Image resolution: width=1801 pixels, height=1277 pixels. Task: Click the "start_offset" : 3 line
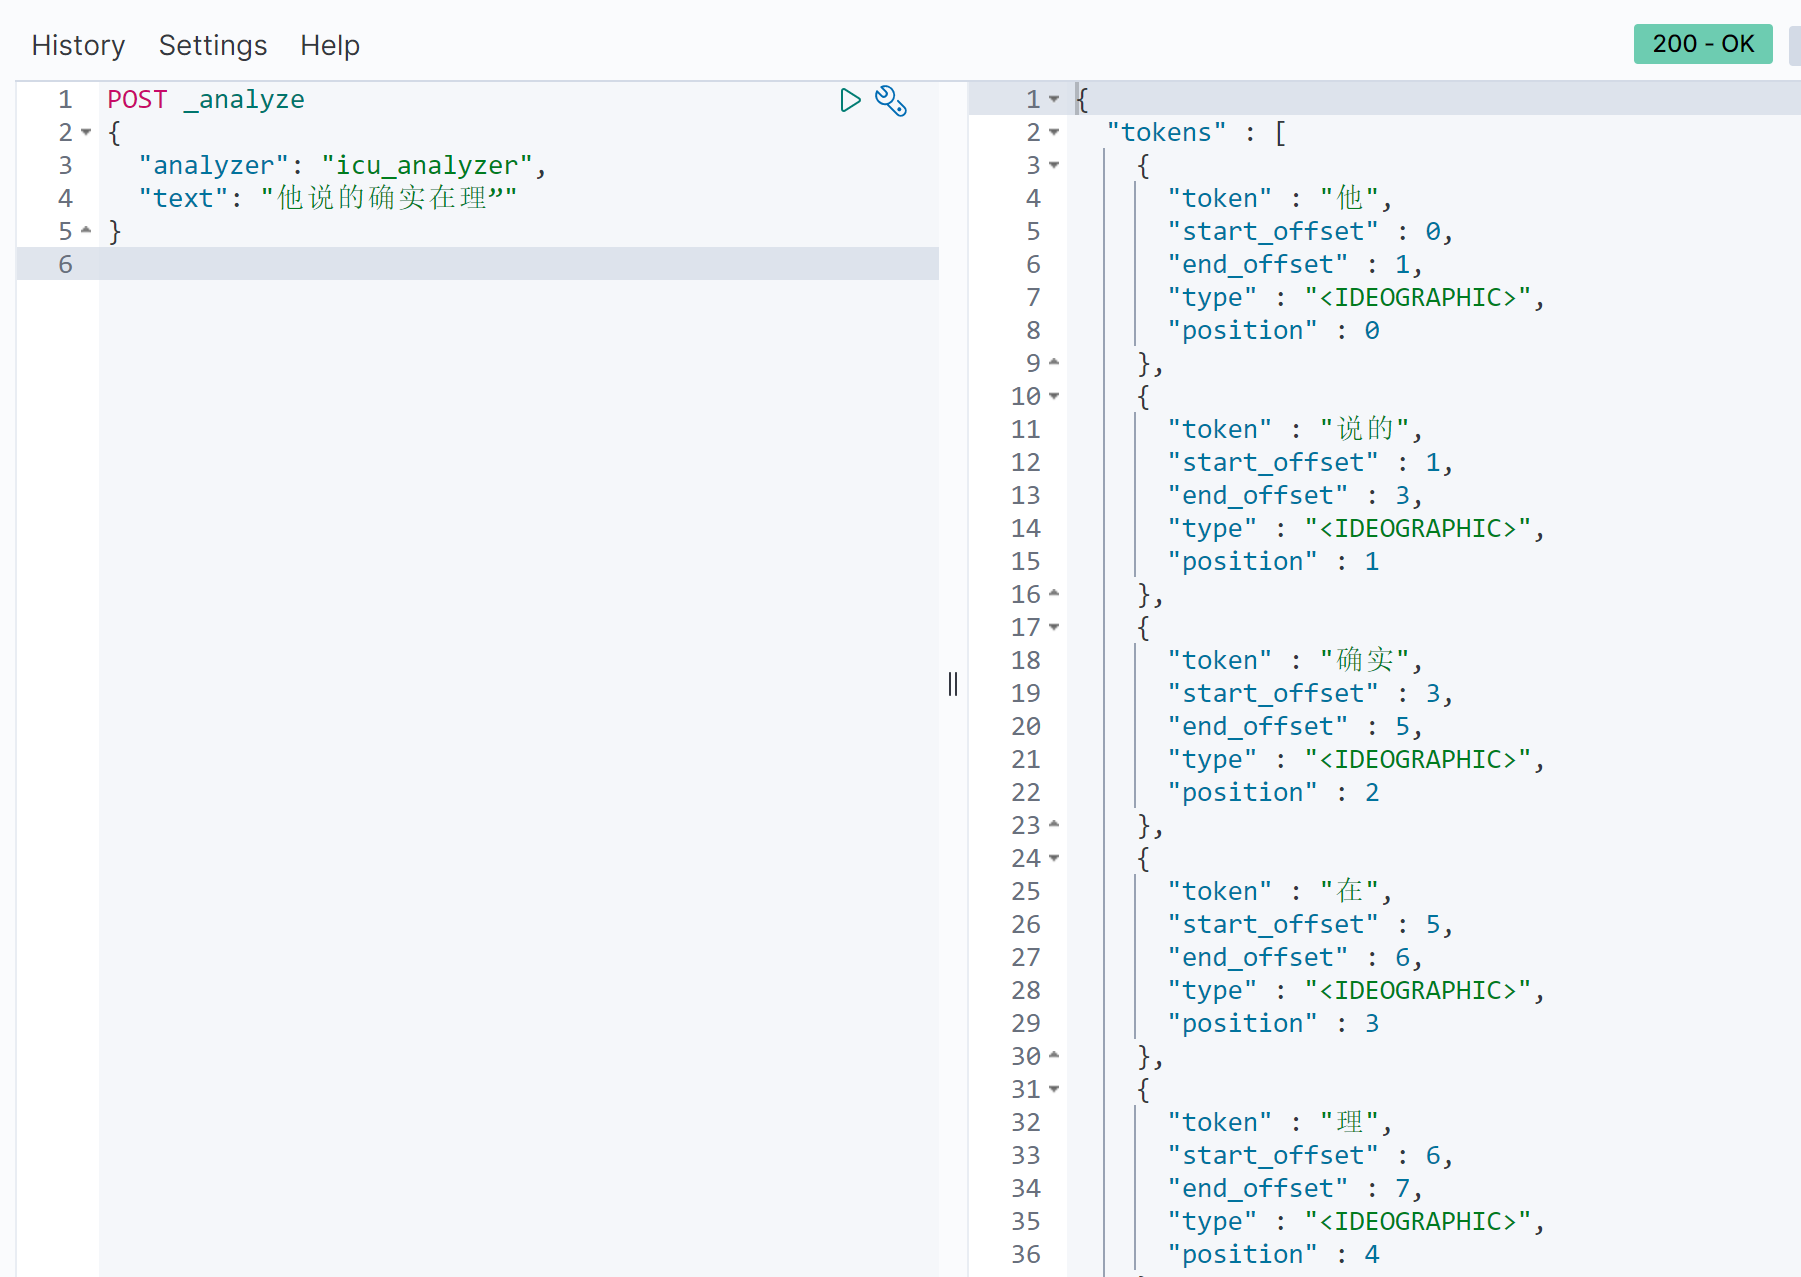tap(1310, 693)
